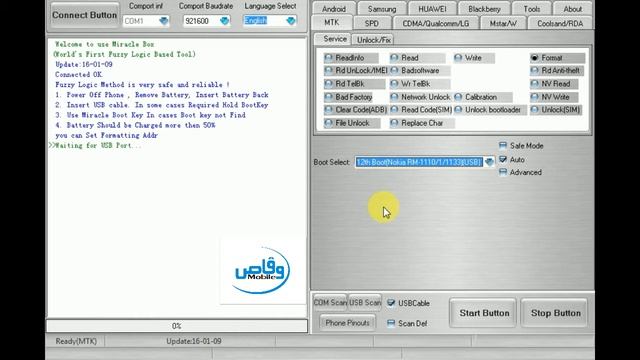Select the Read radio option

coord(416,58)
